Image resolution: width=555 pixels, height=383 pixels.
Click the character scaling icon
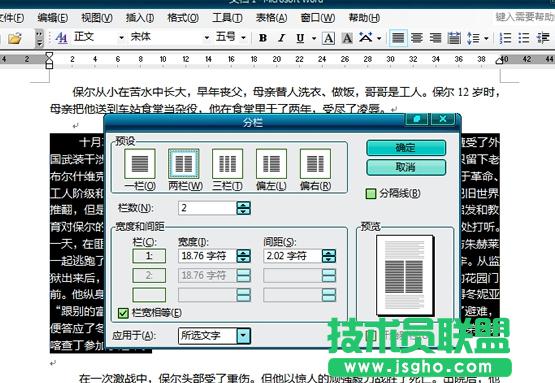coord(366,37)
